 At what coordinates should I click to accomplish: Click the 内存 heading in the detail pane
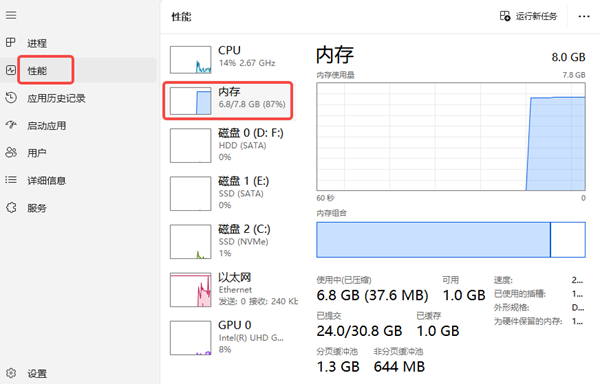[x=335, y=55]
